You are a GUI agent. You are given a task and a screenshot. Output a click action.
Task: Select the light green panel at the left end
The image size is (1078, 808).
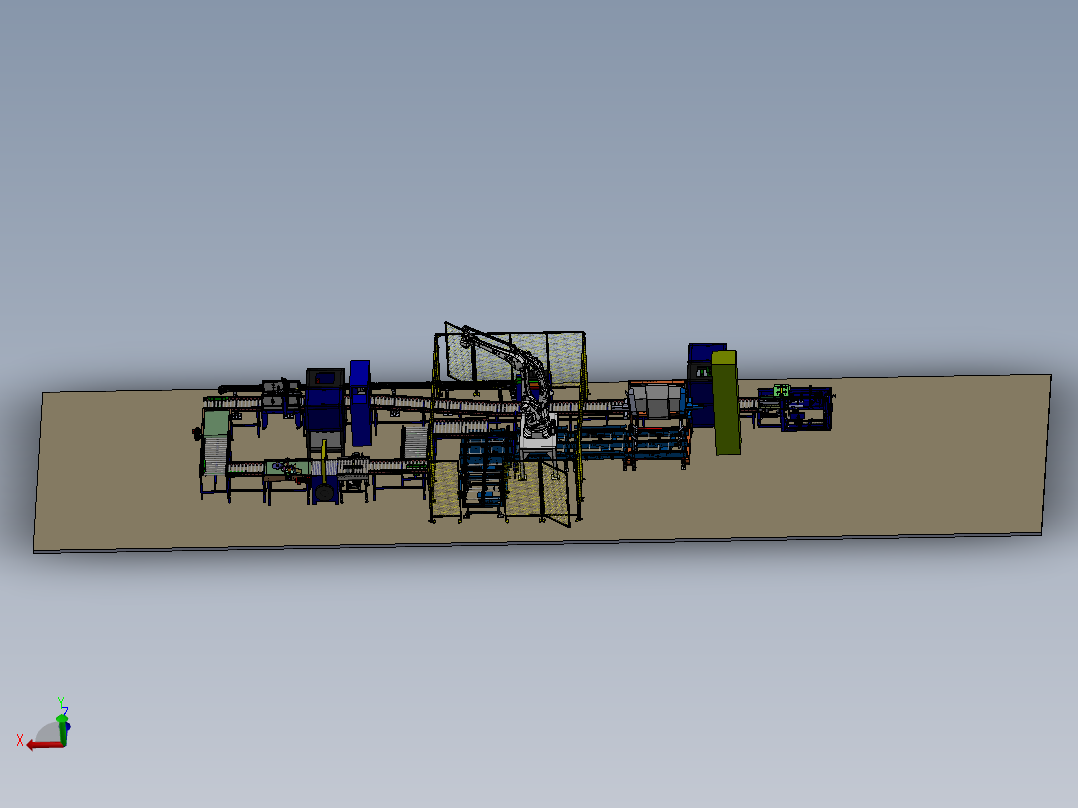pyautogui.click(x=216, y=423)
